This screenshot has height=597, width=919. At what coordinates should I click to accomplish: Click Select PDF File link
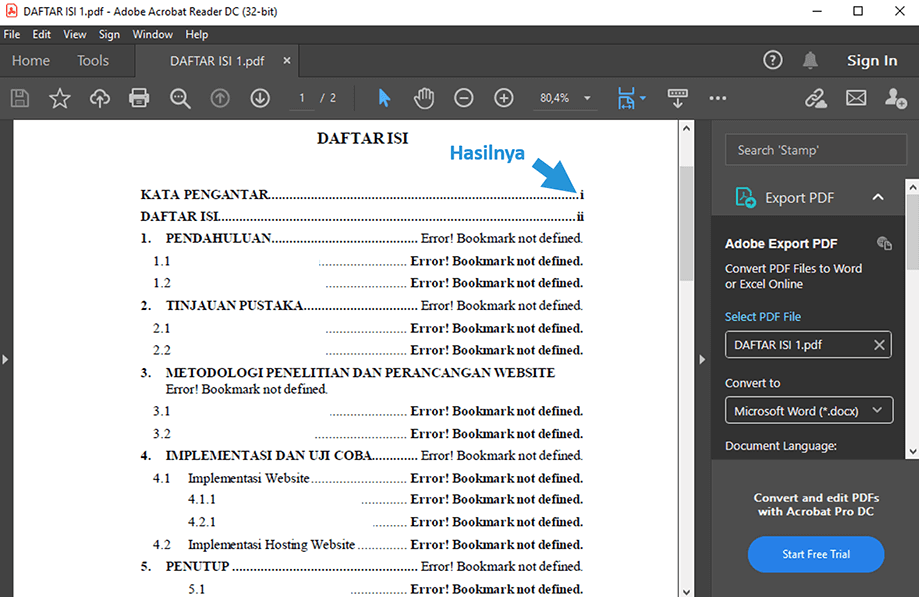[763, 316]
